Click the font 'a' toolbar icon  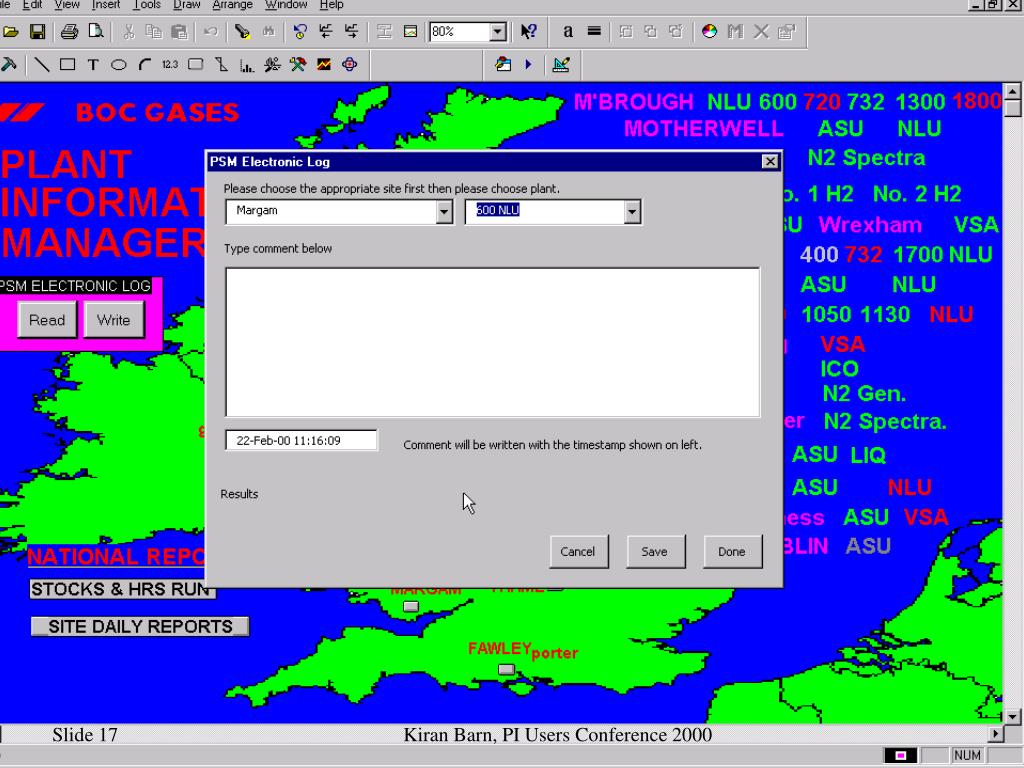[568, 31]
